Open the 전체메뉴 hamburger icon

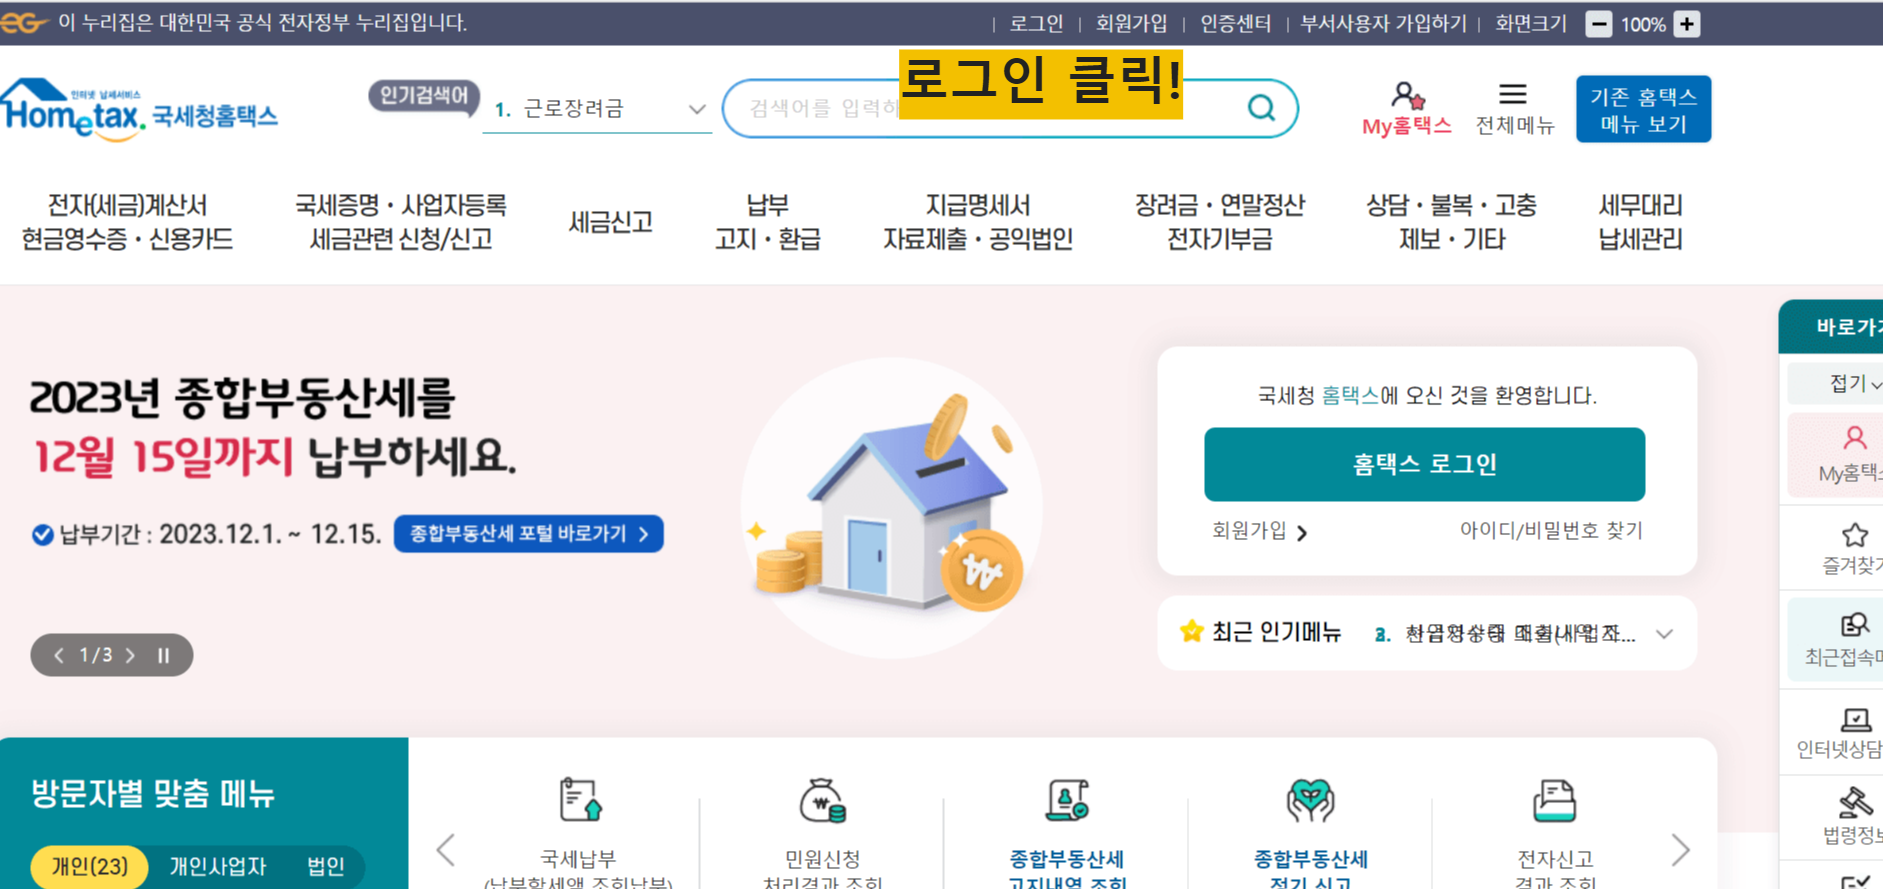(1513, 94)
